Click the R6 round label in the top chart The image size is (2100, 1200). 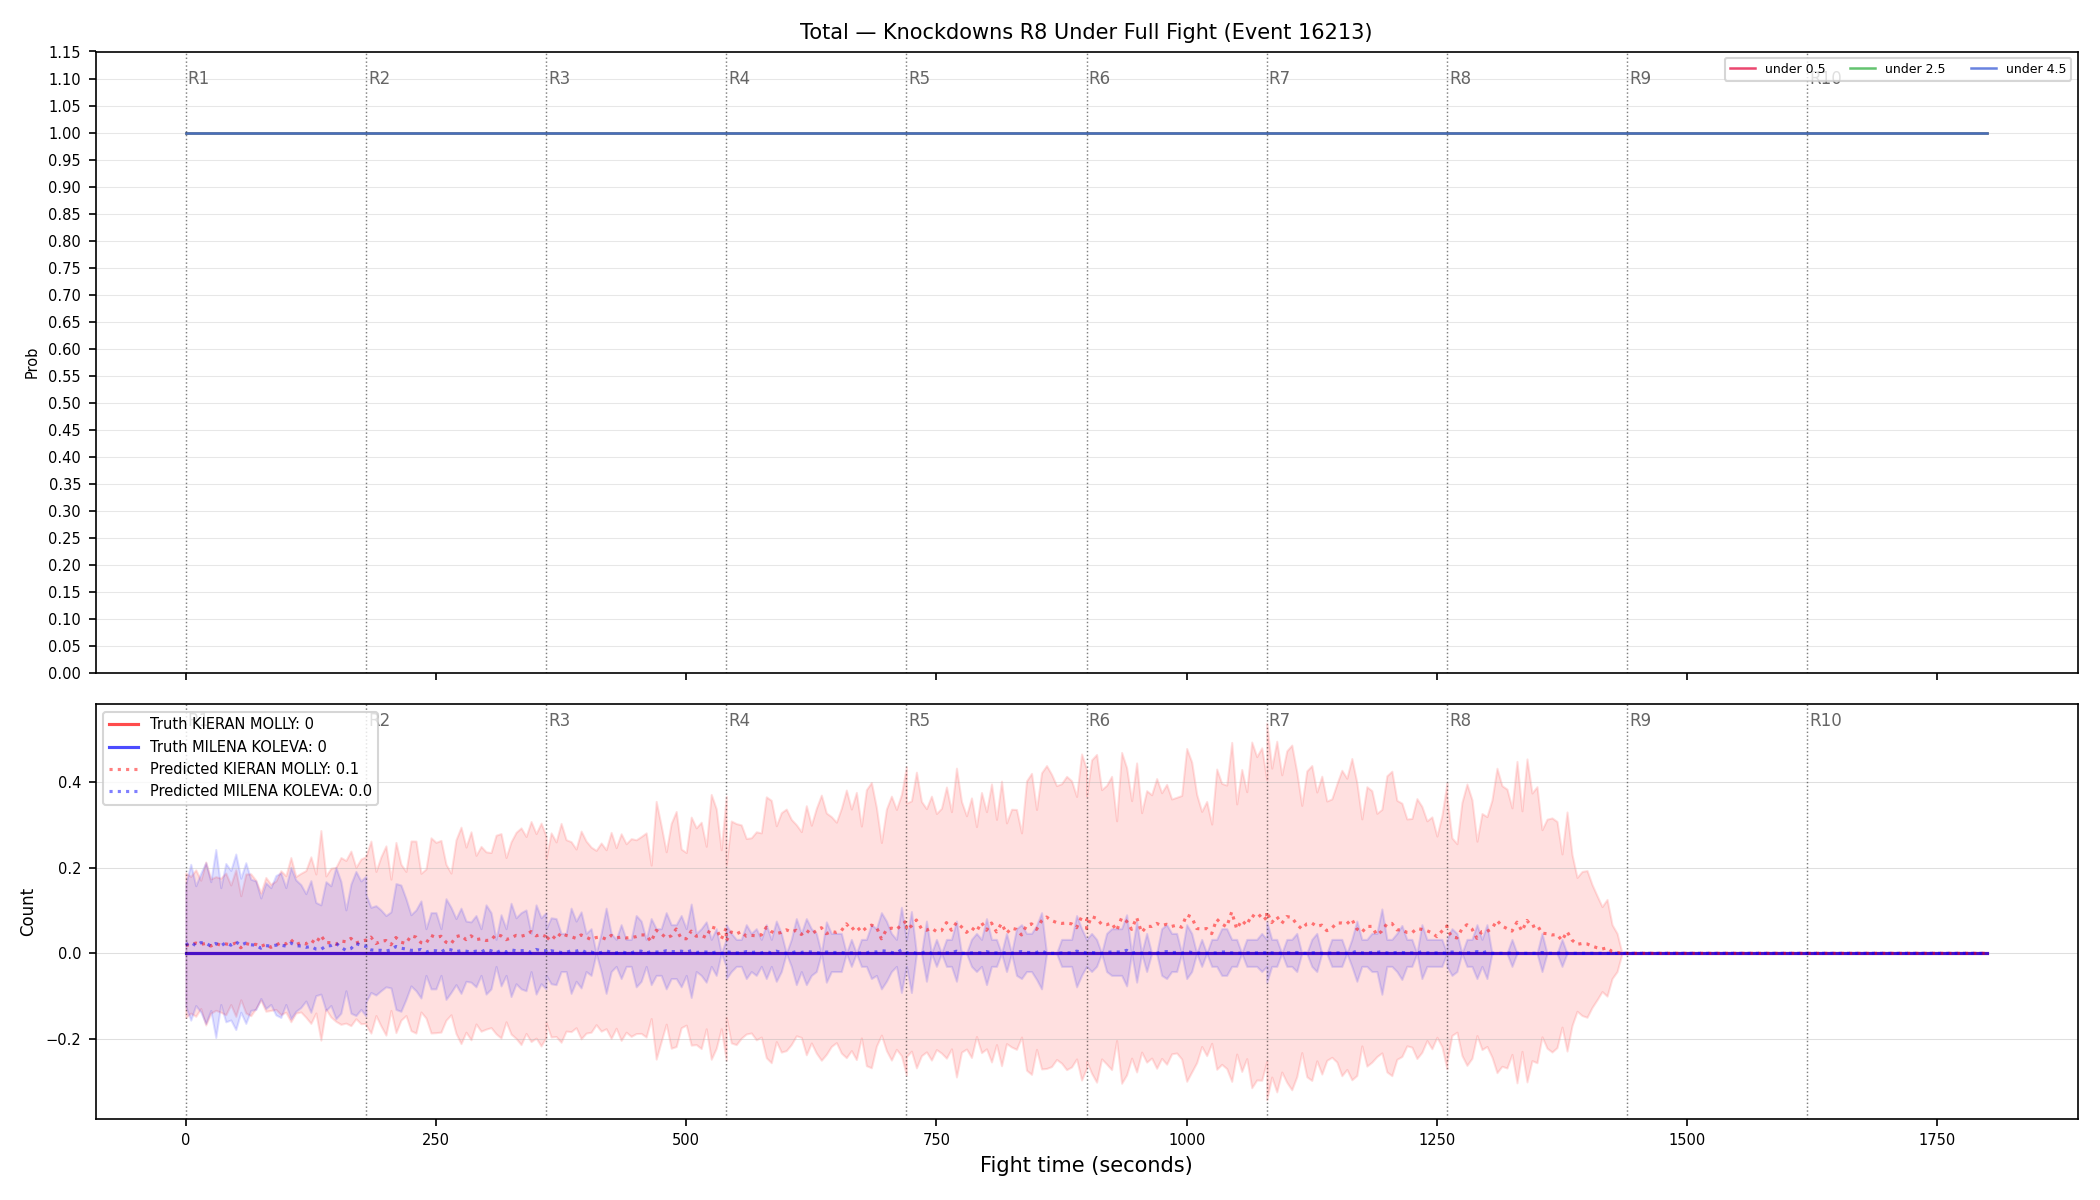point(1099,78)
